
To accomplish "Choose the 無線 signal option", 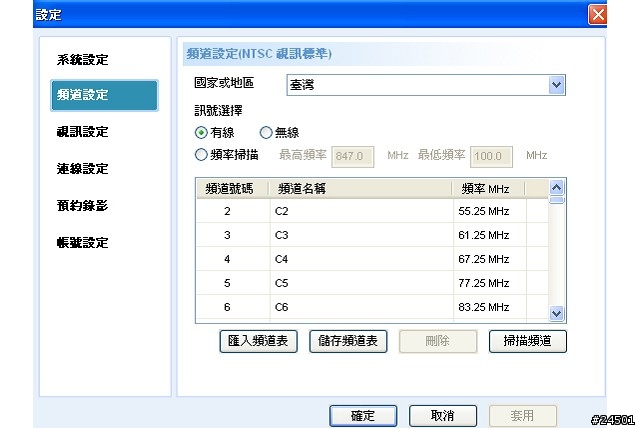I will click(x=266, y=133).
